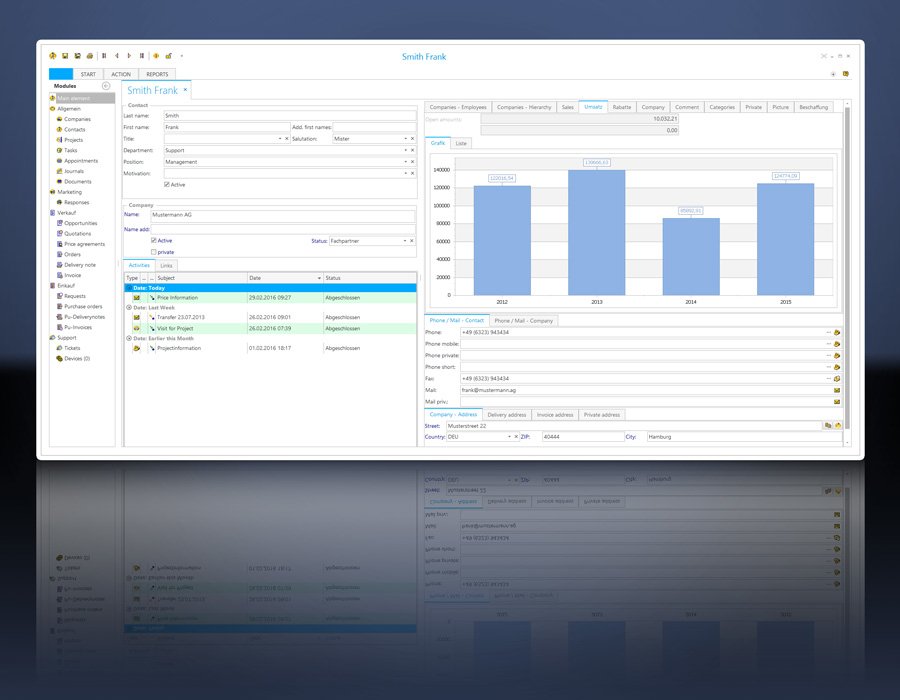
Task: Open the Title dropdown
Action: click(280, 138)
